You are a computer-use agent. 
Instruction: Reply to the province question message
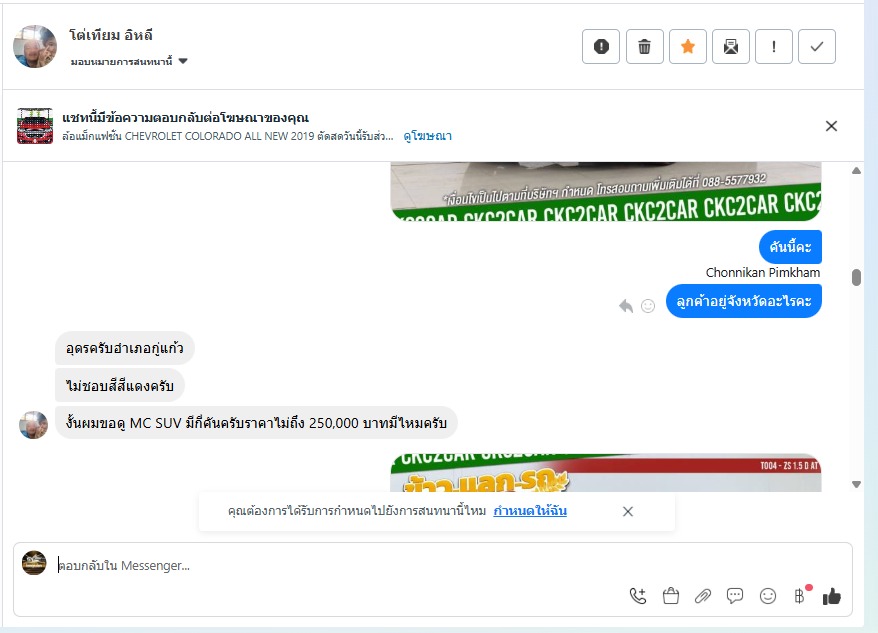coord(626,306)
